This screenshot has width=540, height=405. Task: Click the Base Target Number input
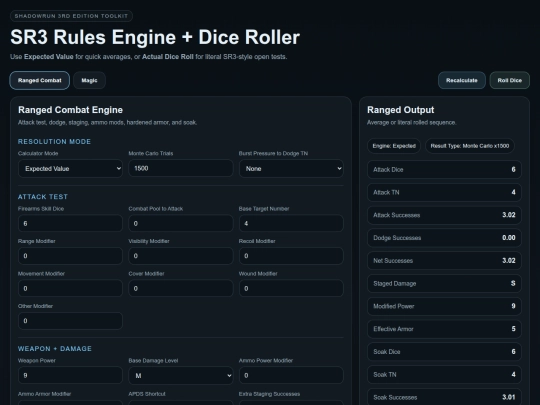(x=291, y=224)
